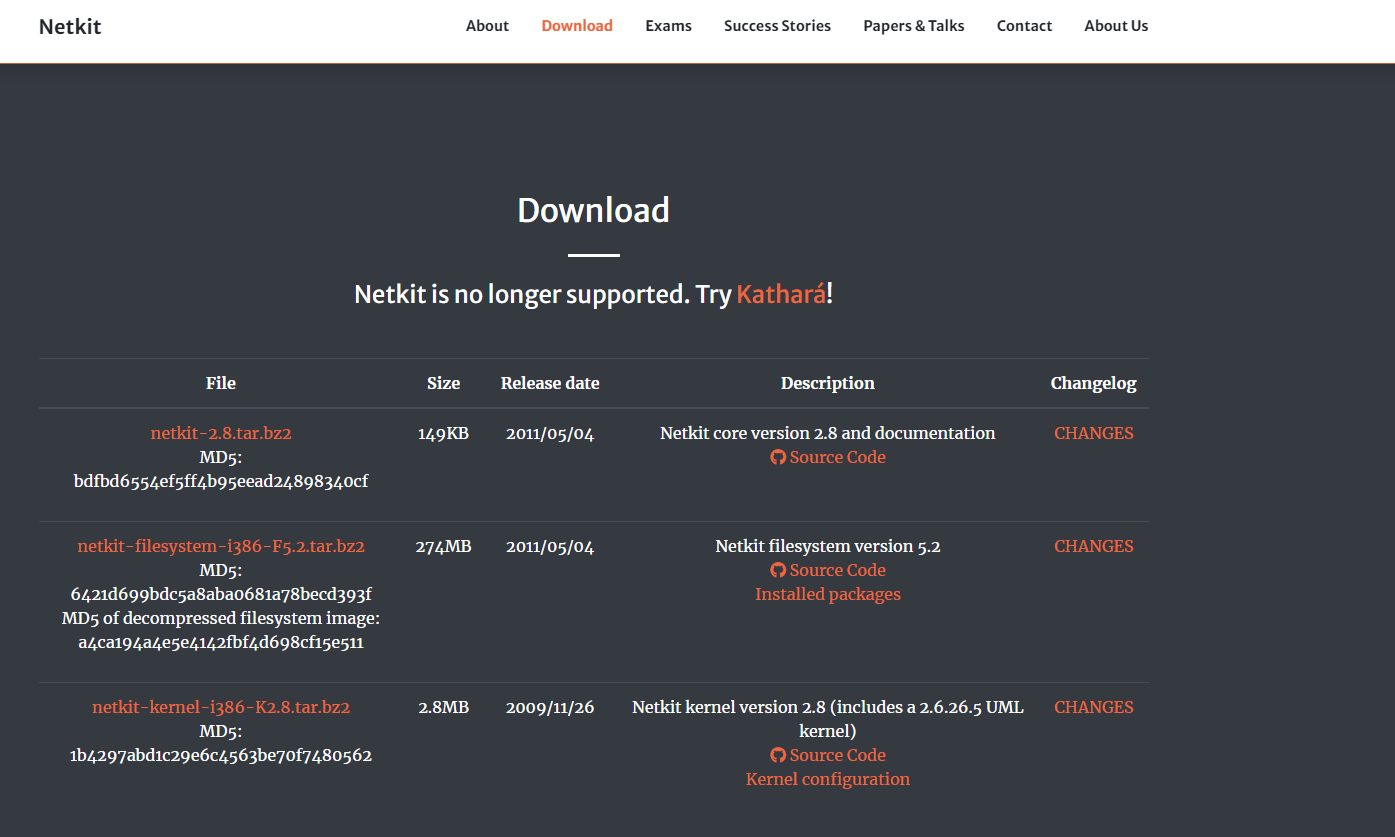View the Kernel configuration link
The image size is (1395, 837).
(828, 779)
